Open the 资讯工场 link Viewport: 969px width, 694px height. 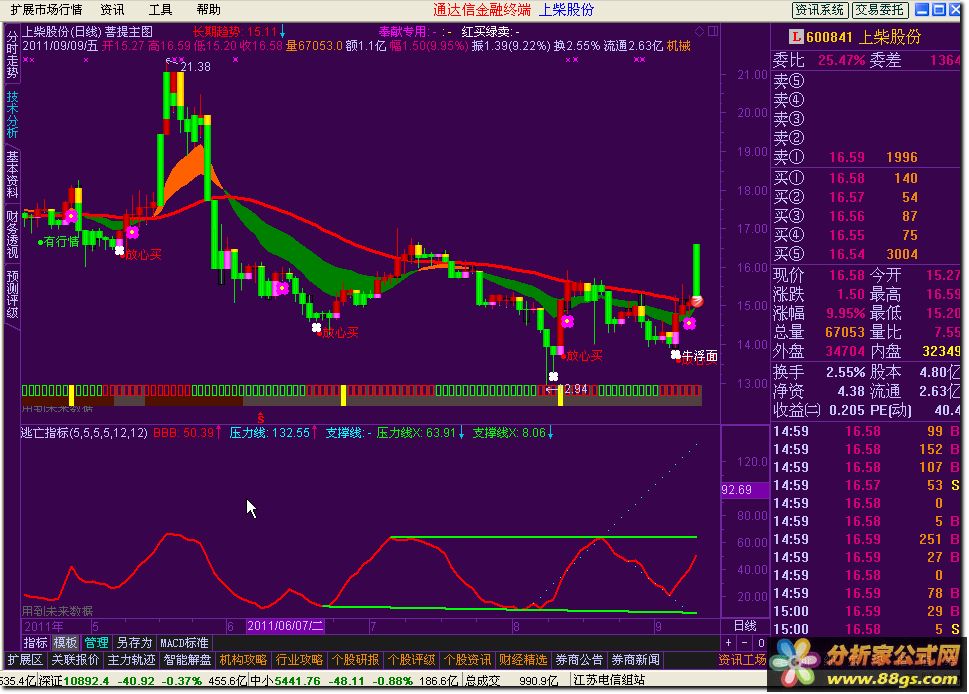pyautogui.click(x=742, y=660)
